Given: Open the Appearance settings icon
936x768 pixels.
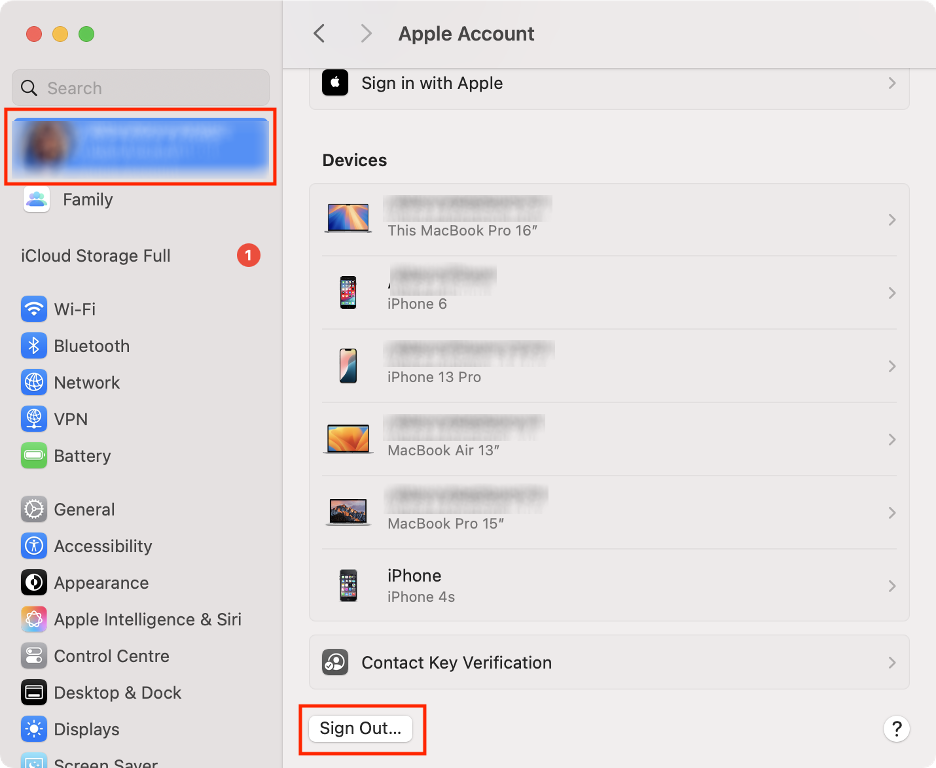Looking at the screenshot, I should pos(34,583).
